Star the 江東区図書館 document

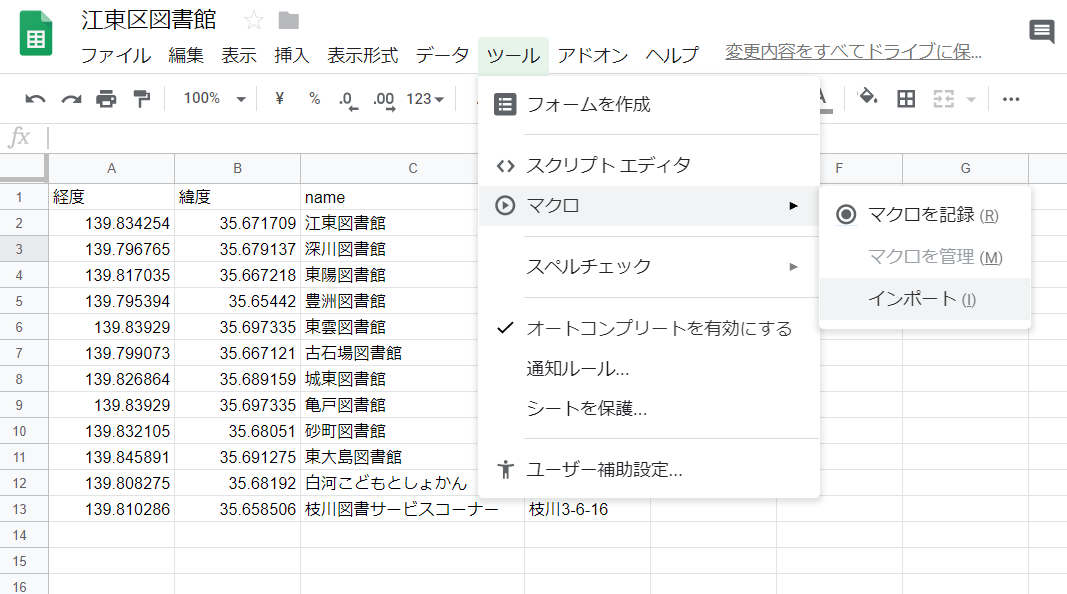254,20
